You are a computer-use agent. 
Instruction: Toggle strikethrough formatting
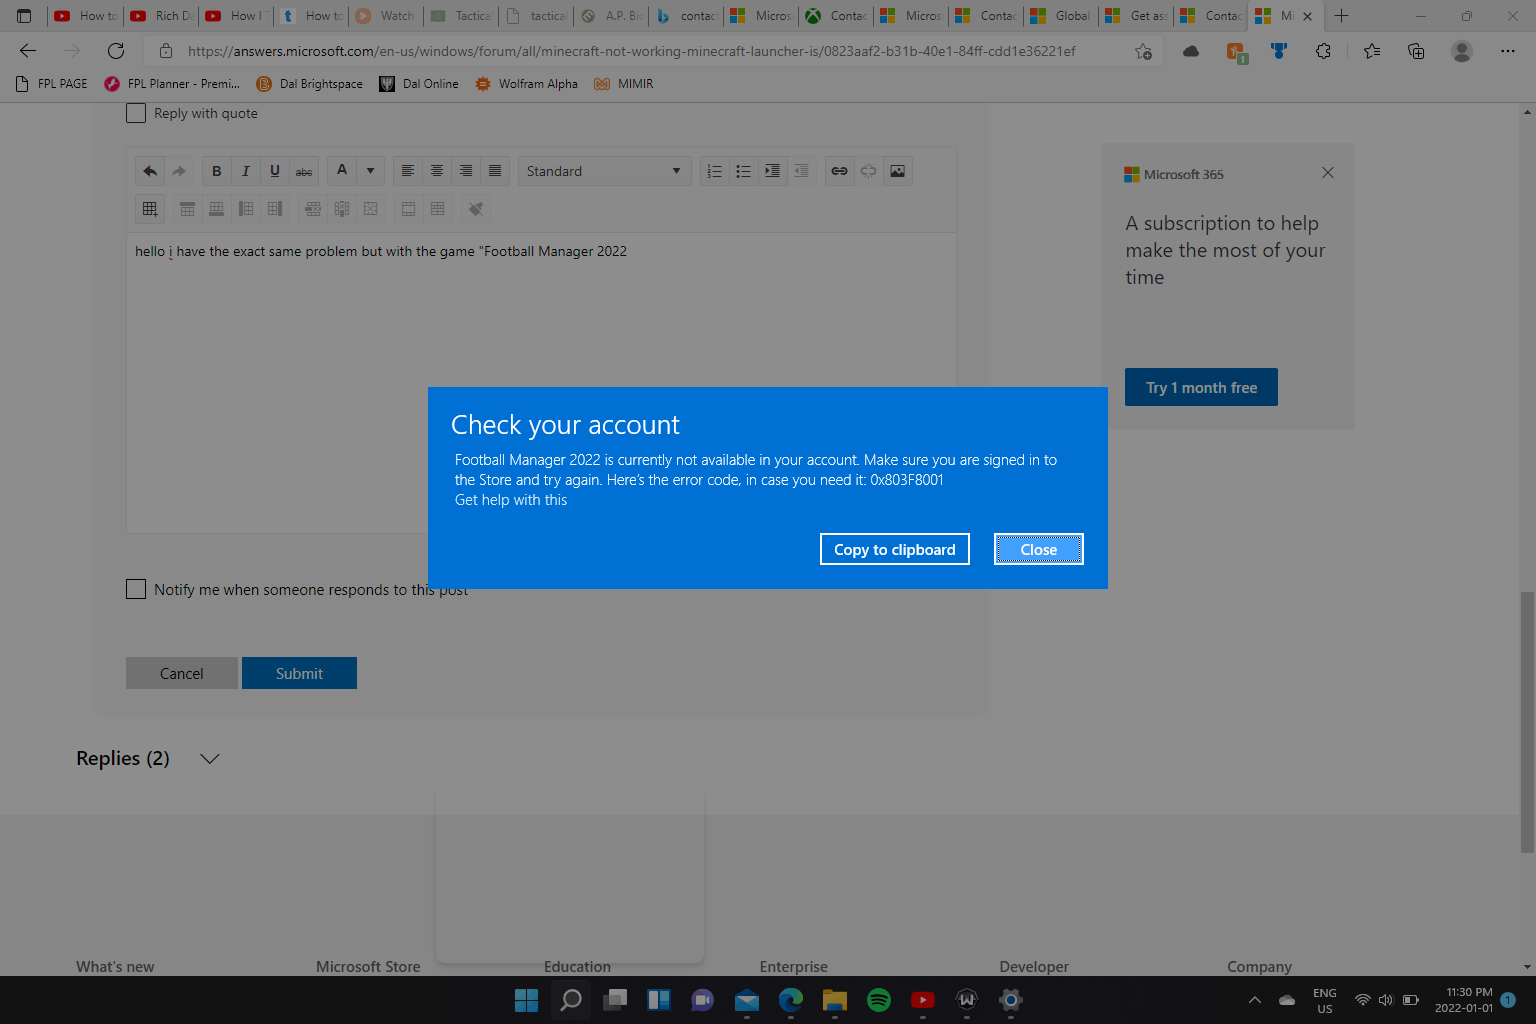(x=304, y=171)
